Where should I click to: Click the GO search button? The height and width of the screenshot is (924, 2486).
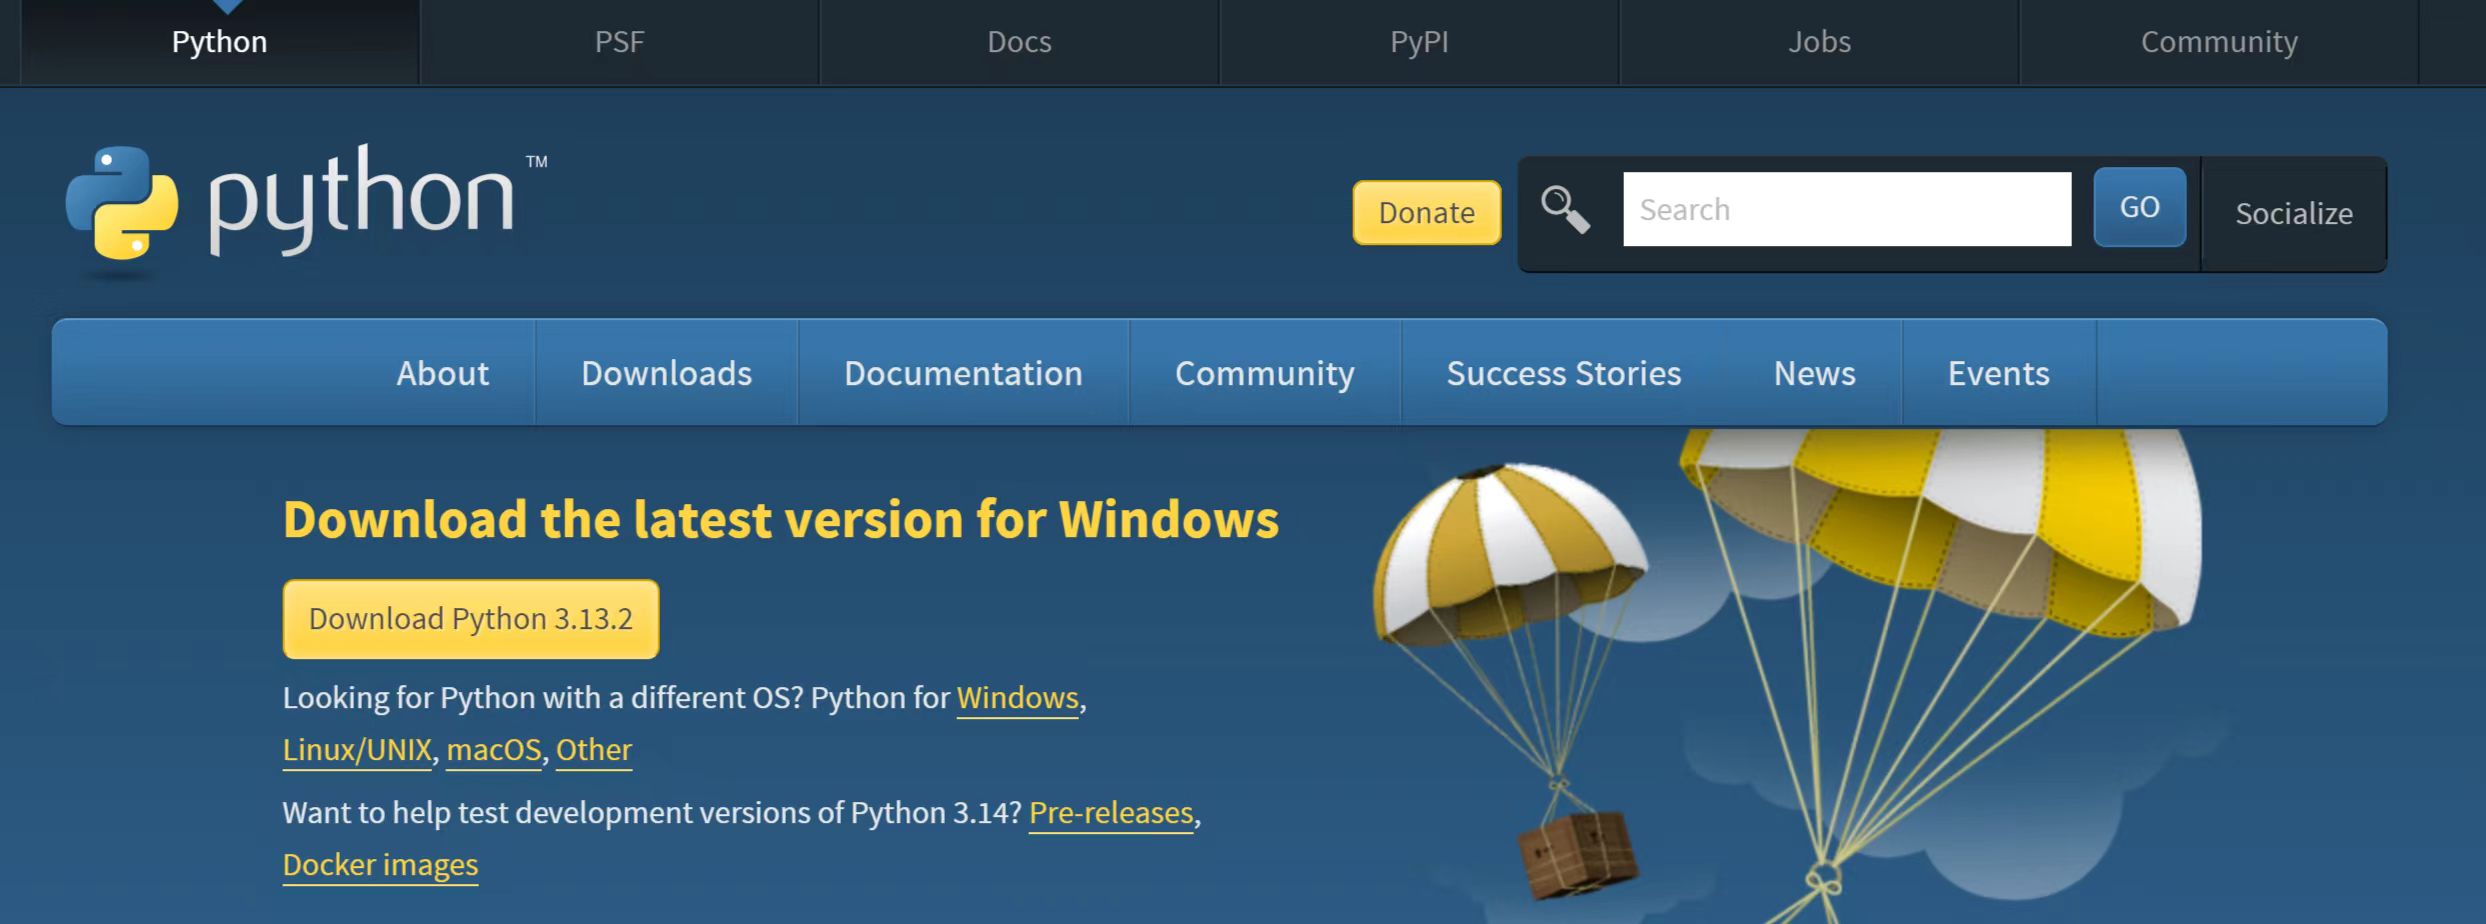click(2140, 207)
